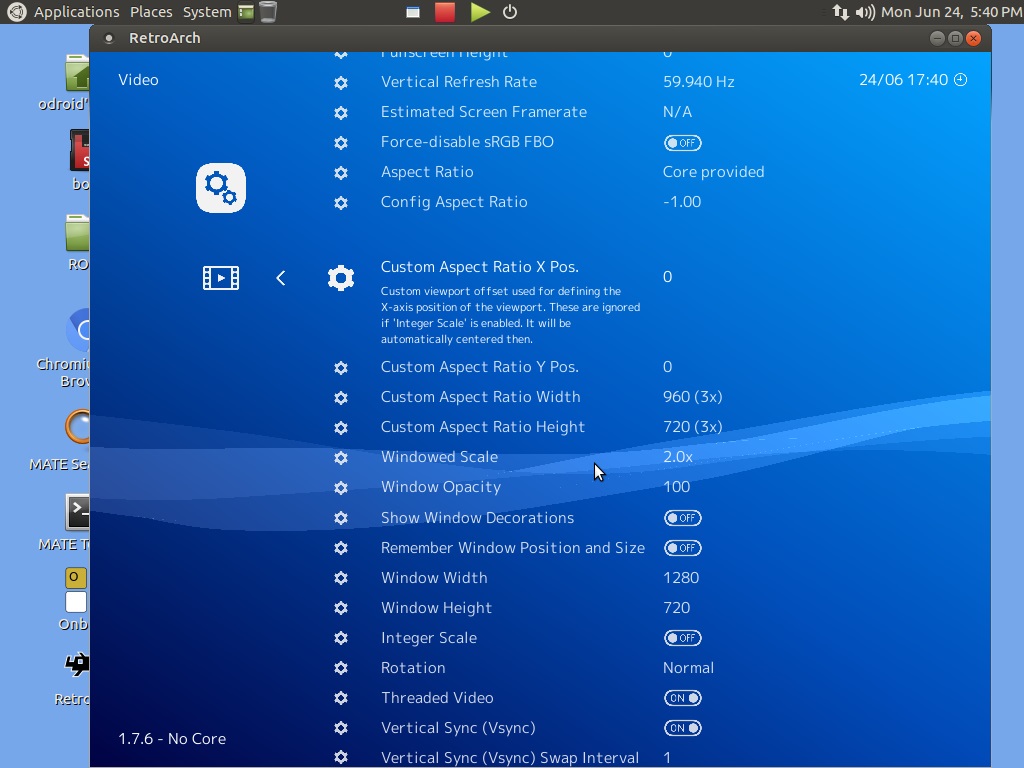Click the large Settings gears icon
This screenshot has width=1024, height=768.
click(221, 188)
